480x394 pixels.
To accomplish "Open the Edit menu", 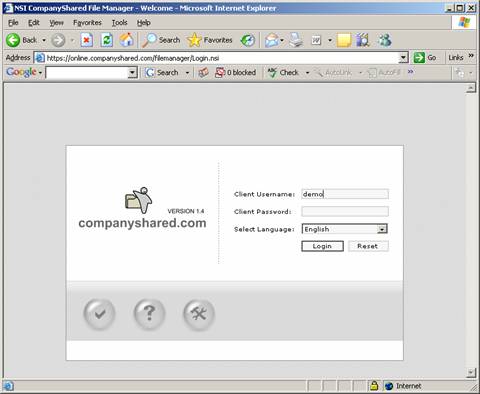I will click(34, 23).
